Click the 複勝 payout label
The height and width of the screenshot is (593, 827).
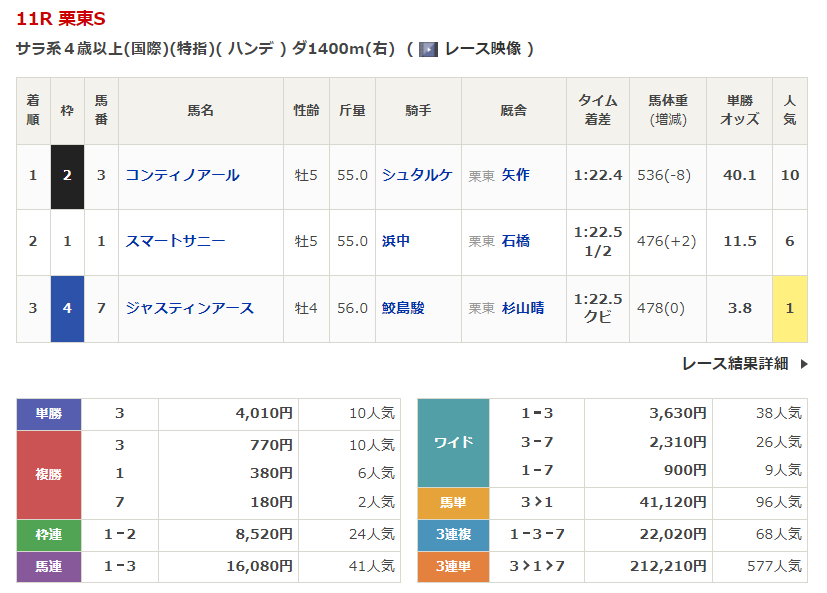click(x=49, y=475)
